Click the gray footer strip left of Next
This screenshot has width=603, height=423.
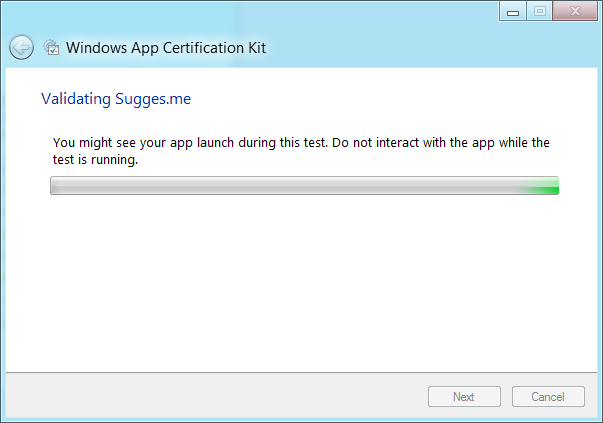[x=200, y=397]
